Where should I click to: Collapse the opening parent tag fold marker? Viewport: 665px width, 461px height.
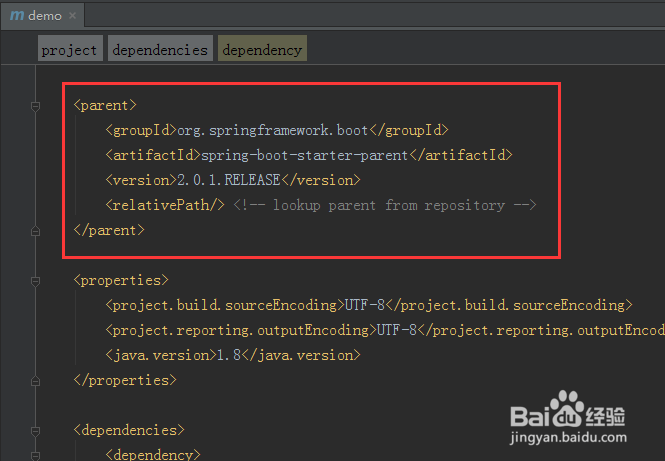[36, 106]
